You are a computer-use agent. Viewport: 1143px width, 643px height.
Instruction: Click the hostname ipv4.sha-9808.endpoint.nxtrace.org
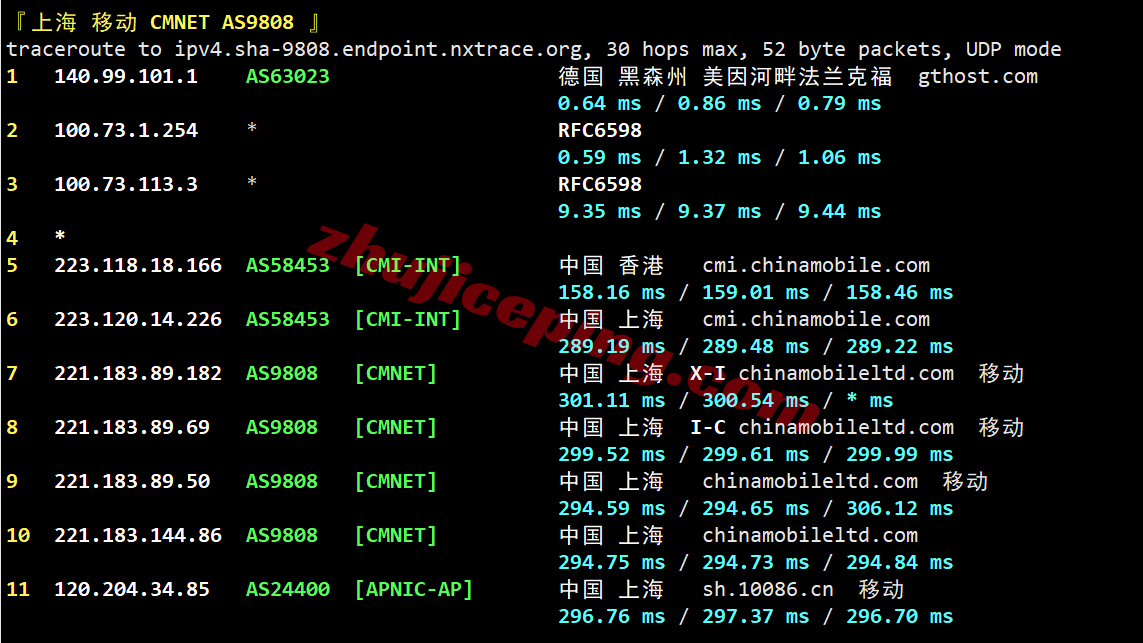[378, 50]
